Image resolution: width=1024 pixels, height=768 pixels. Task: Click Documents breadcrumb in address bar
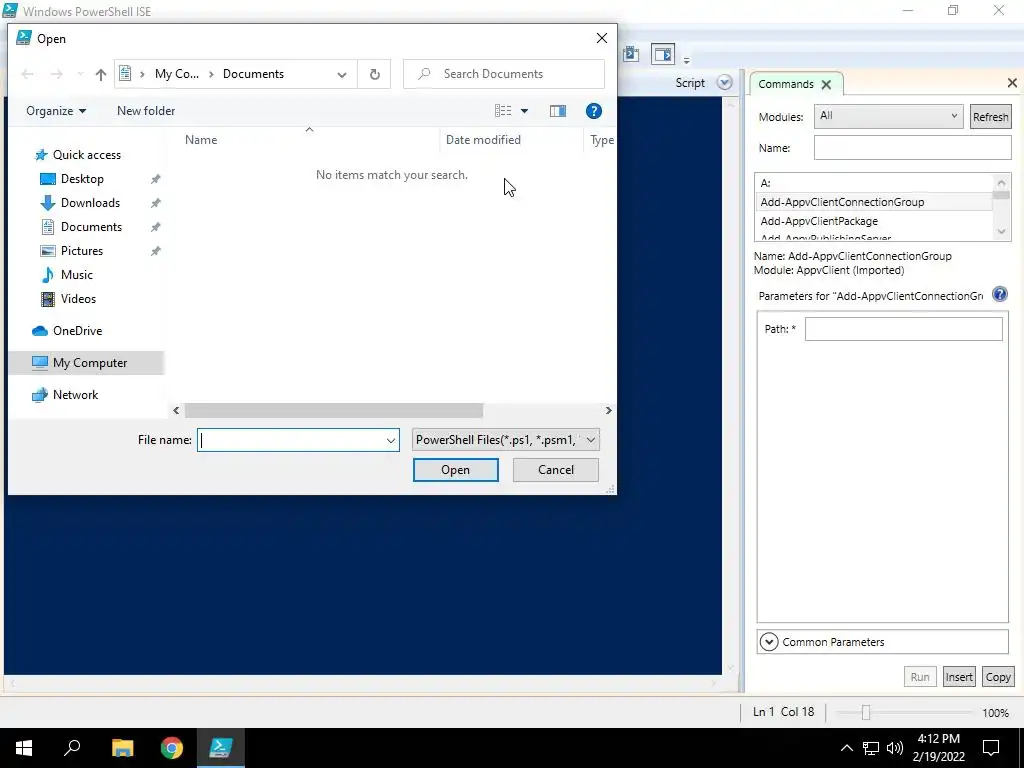tap(253, 74)
